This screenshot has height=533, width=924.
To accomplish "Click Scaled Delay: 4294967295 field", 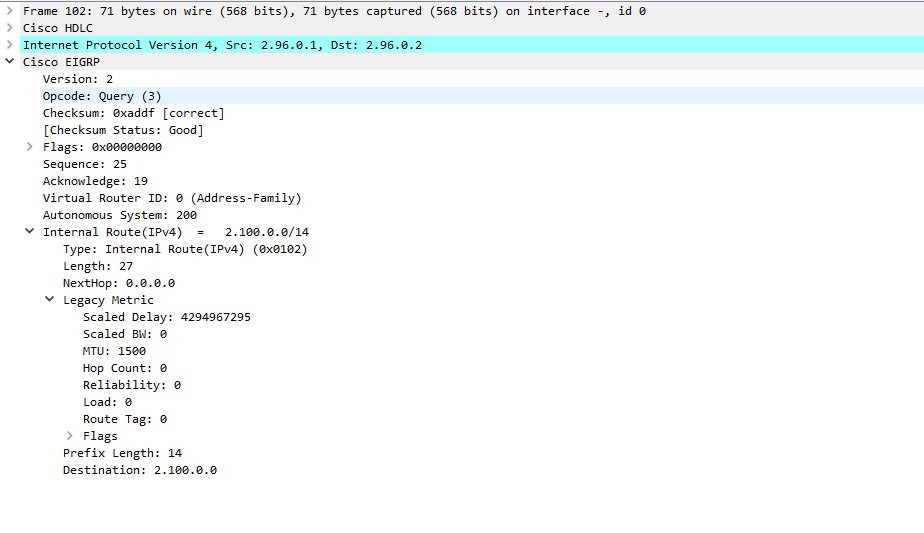I will pyautogui.click(x=167, y=318).
